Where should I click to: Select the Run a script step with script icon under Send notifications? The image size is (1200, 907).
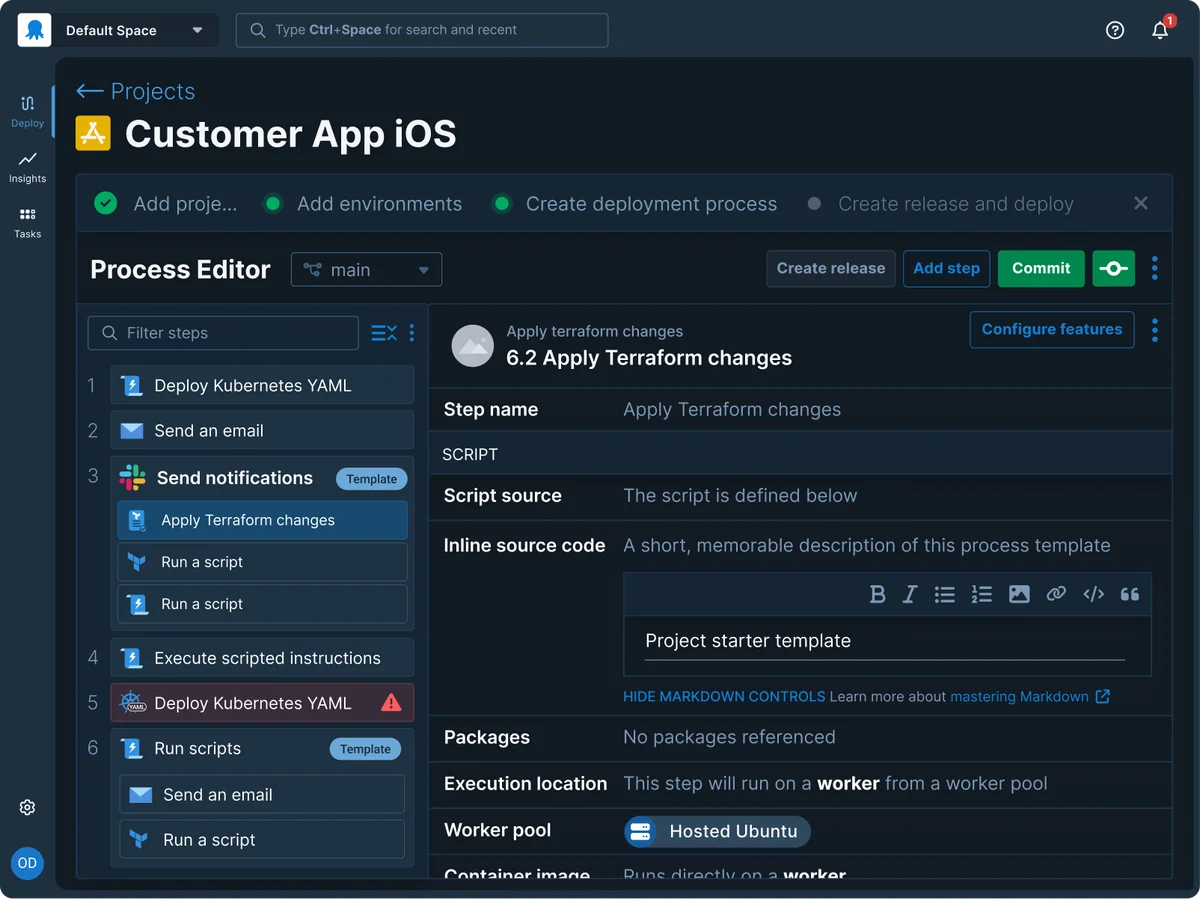click(x=263, y=604)
